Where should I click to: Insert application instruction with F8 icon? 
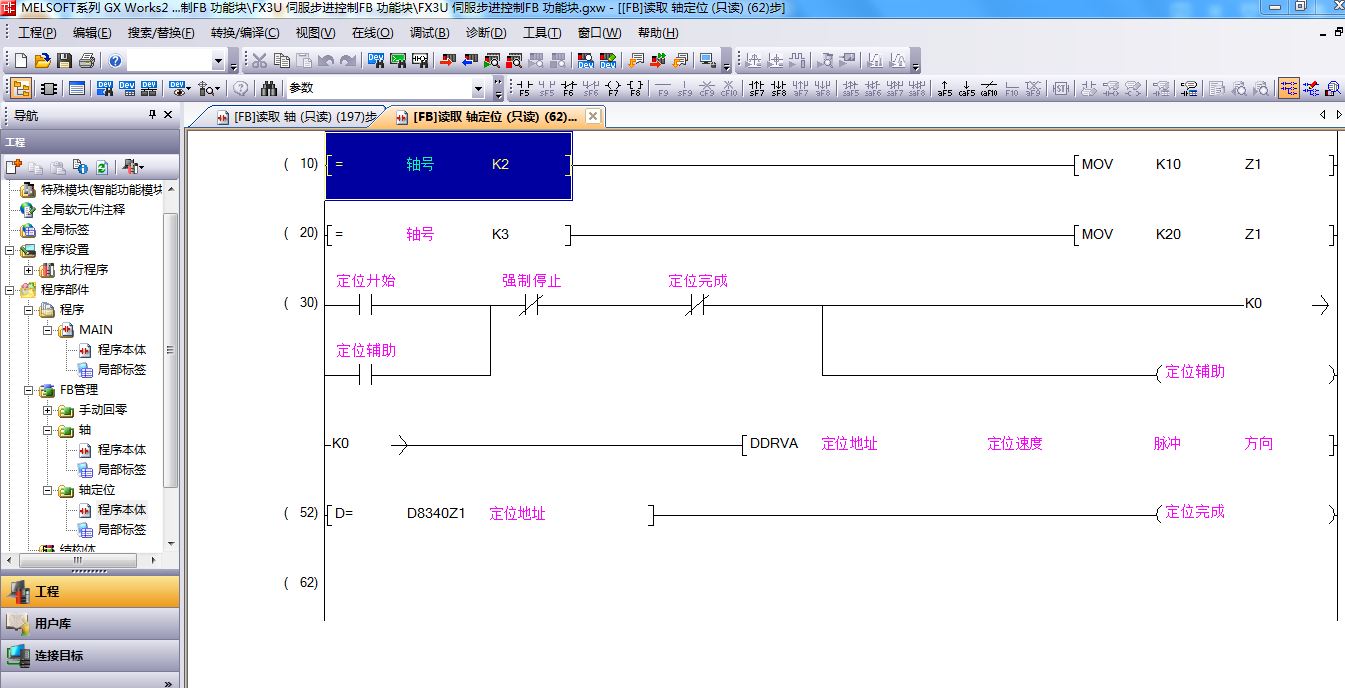(x=635, y=88)
